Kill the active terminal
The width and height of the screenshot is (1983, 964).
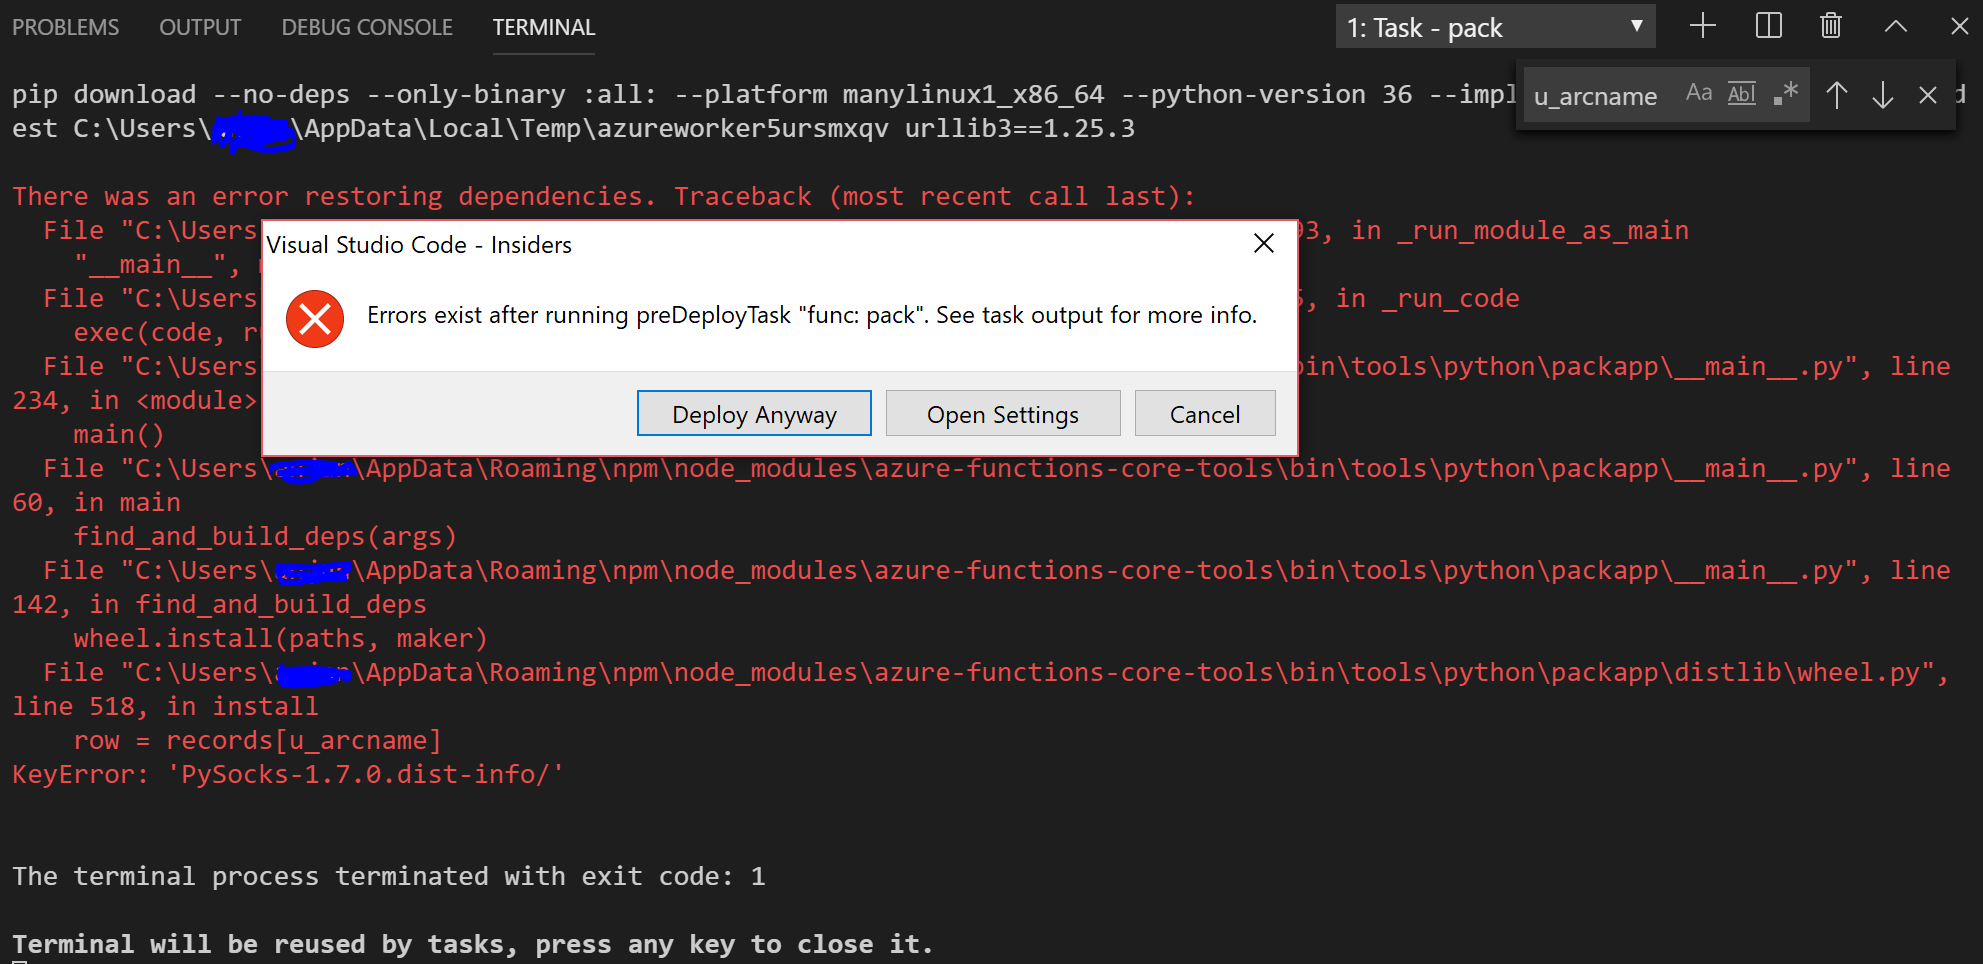point(1830,26)
